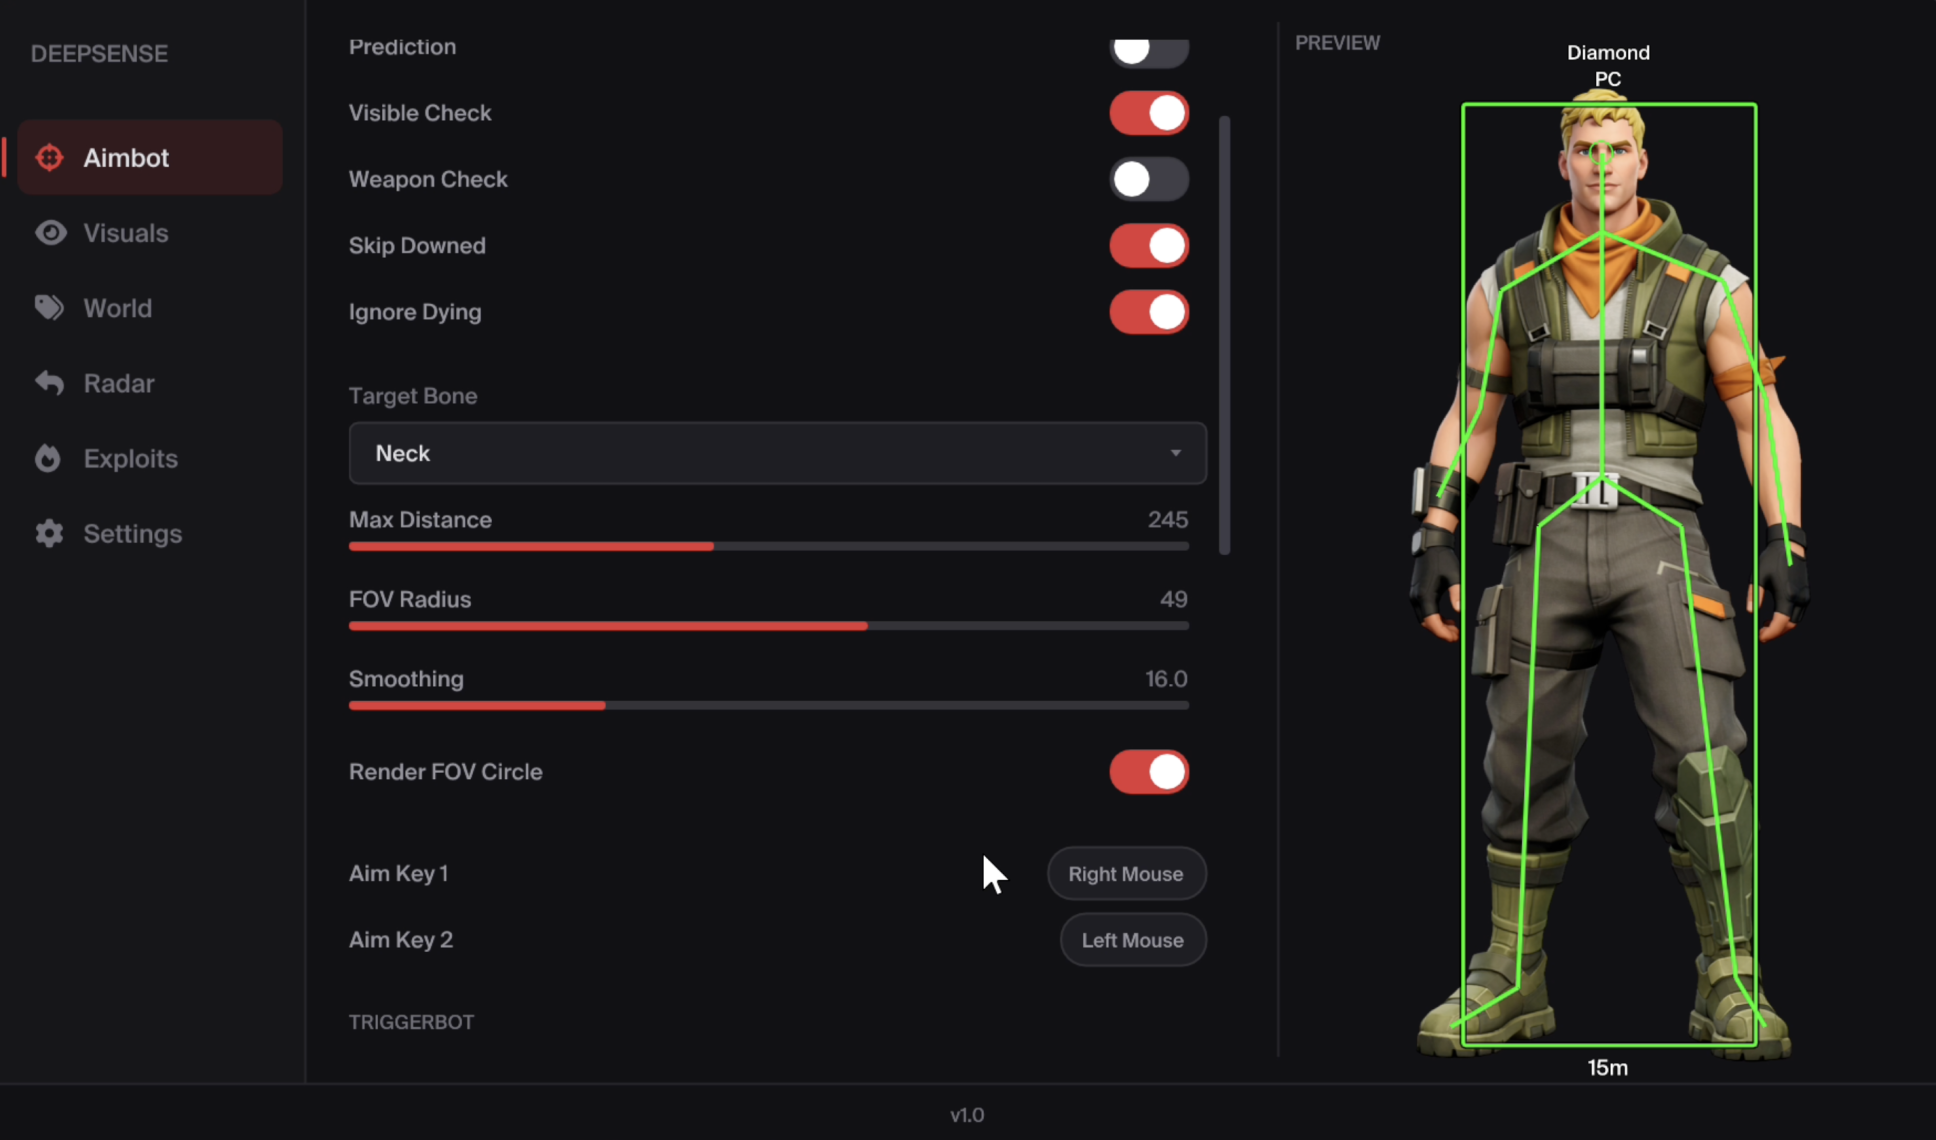Disable the Visible Check toggle
Viewport: 1936px width, 1140px height.
click(x=1148, y=112)
